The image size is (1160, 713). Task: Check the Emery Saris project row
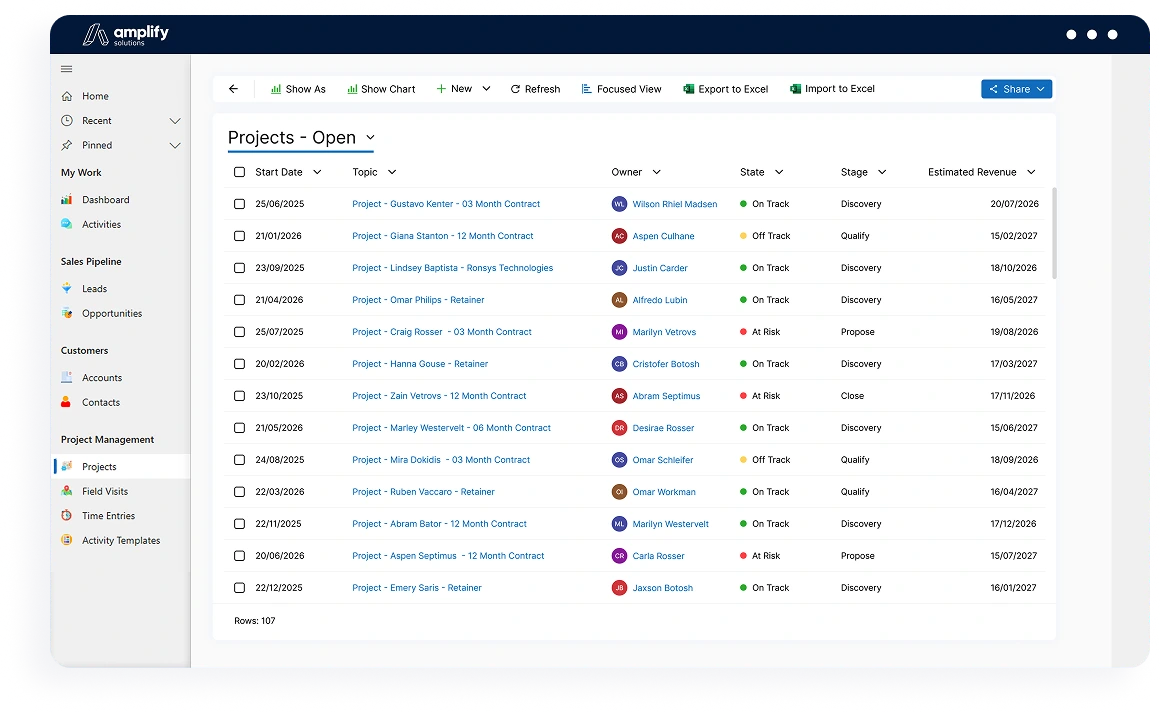tap(240, 588)
